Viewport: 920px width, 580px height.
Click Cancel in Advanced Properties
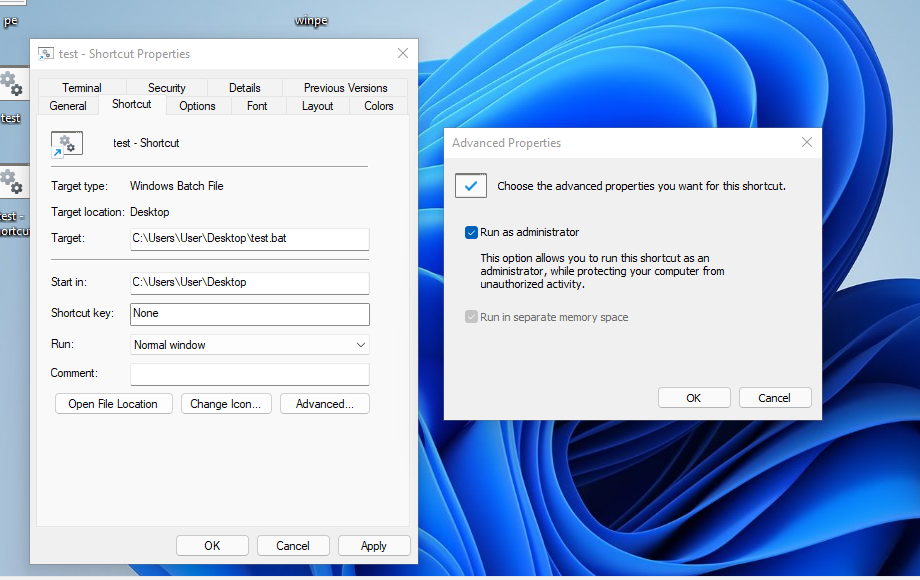pos(775,398)
